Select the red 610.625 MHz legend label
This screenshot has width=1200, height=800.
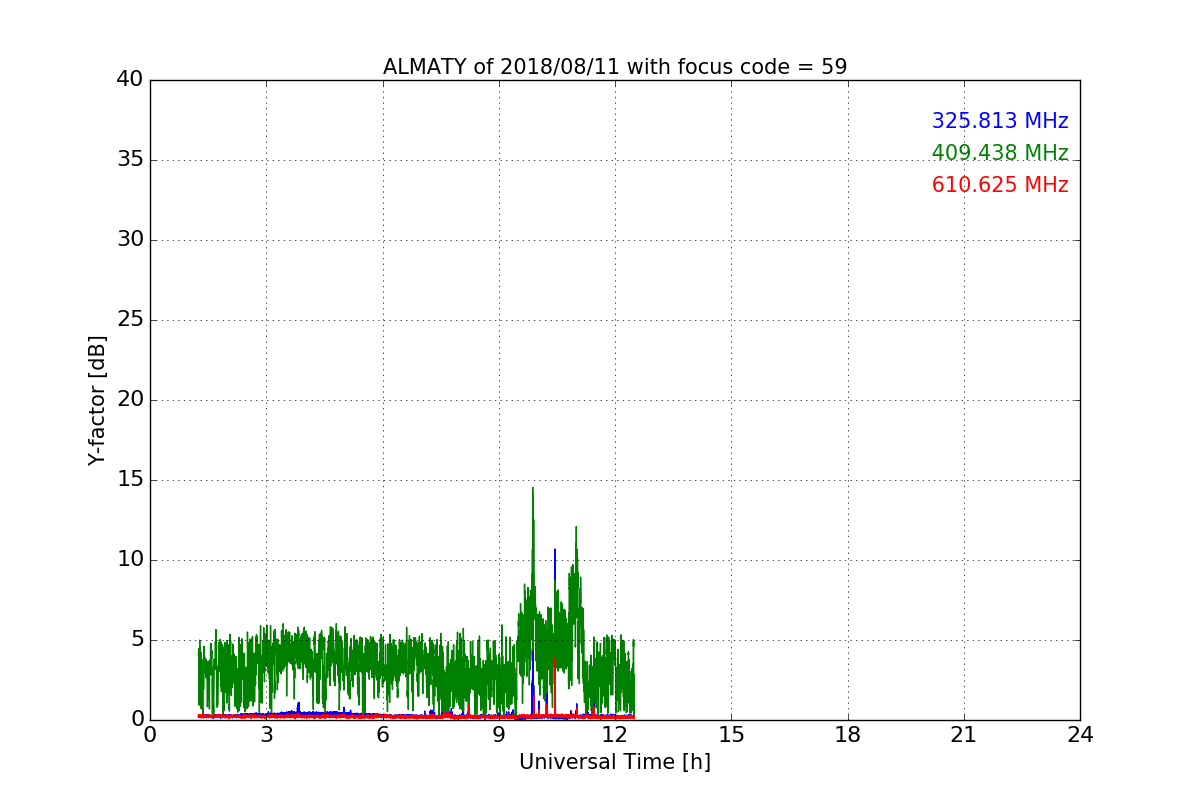[x=1000, y=185]
